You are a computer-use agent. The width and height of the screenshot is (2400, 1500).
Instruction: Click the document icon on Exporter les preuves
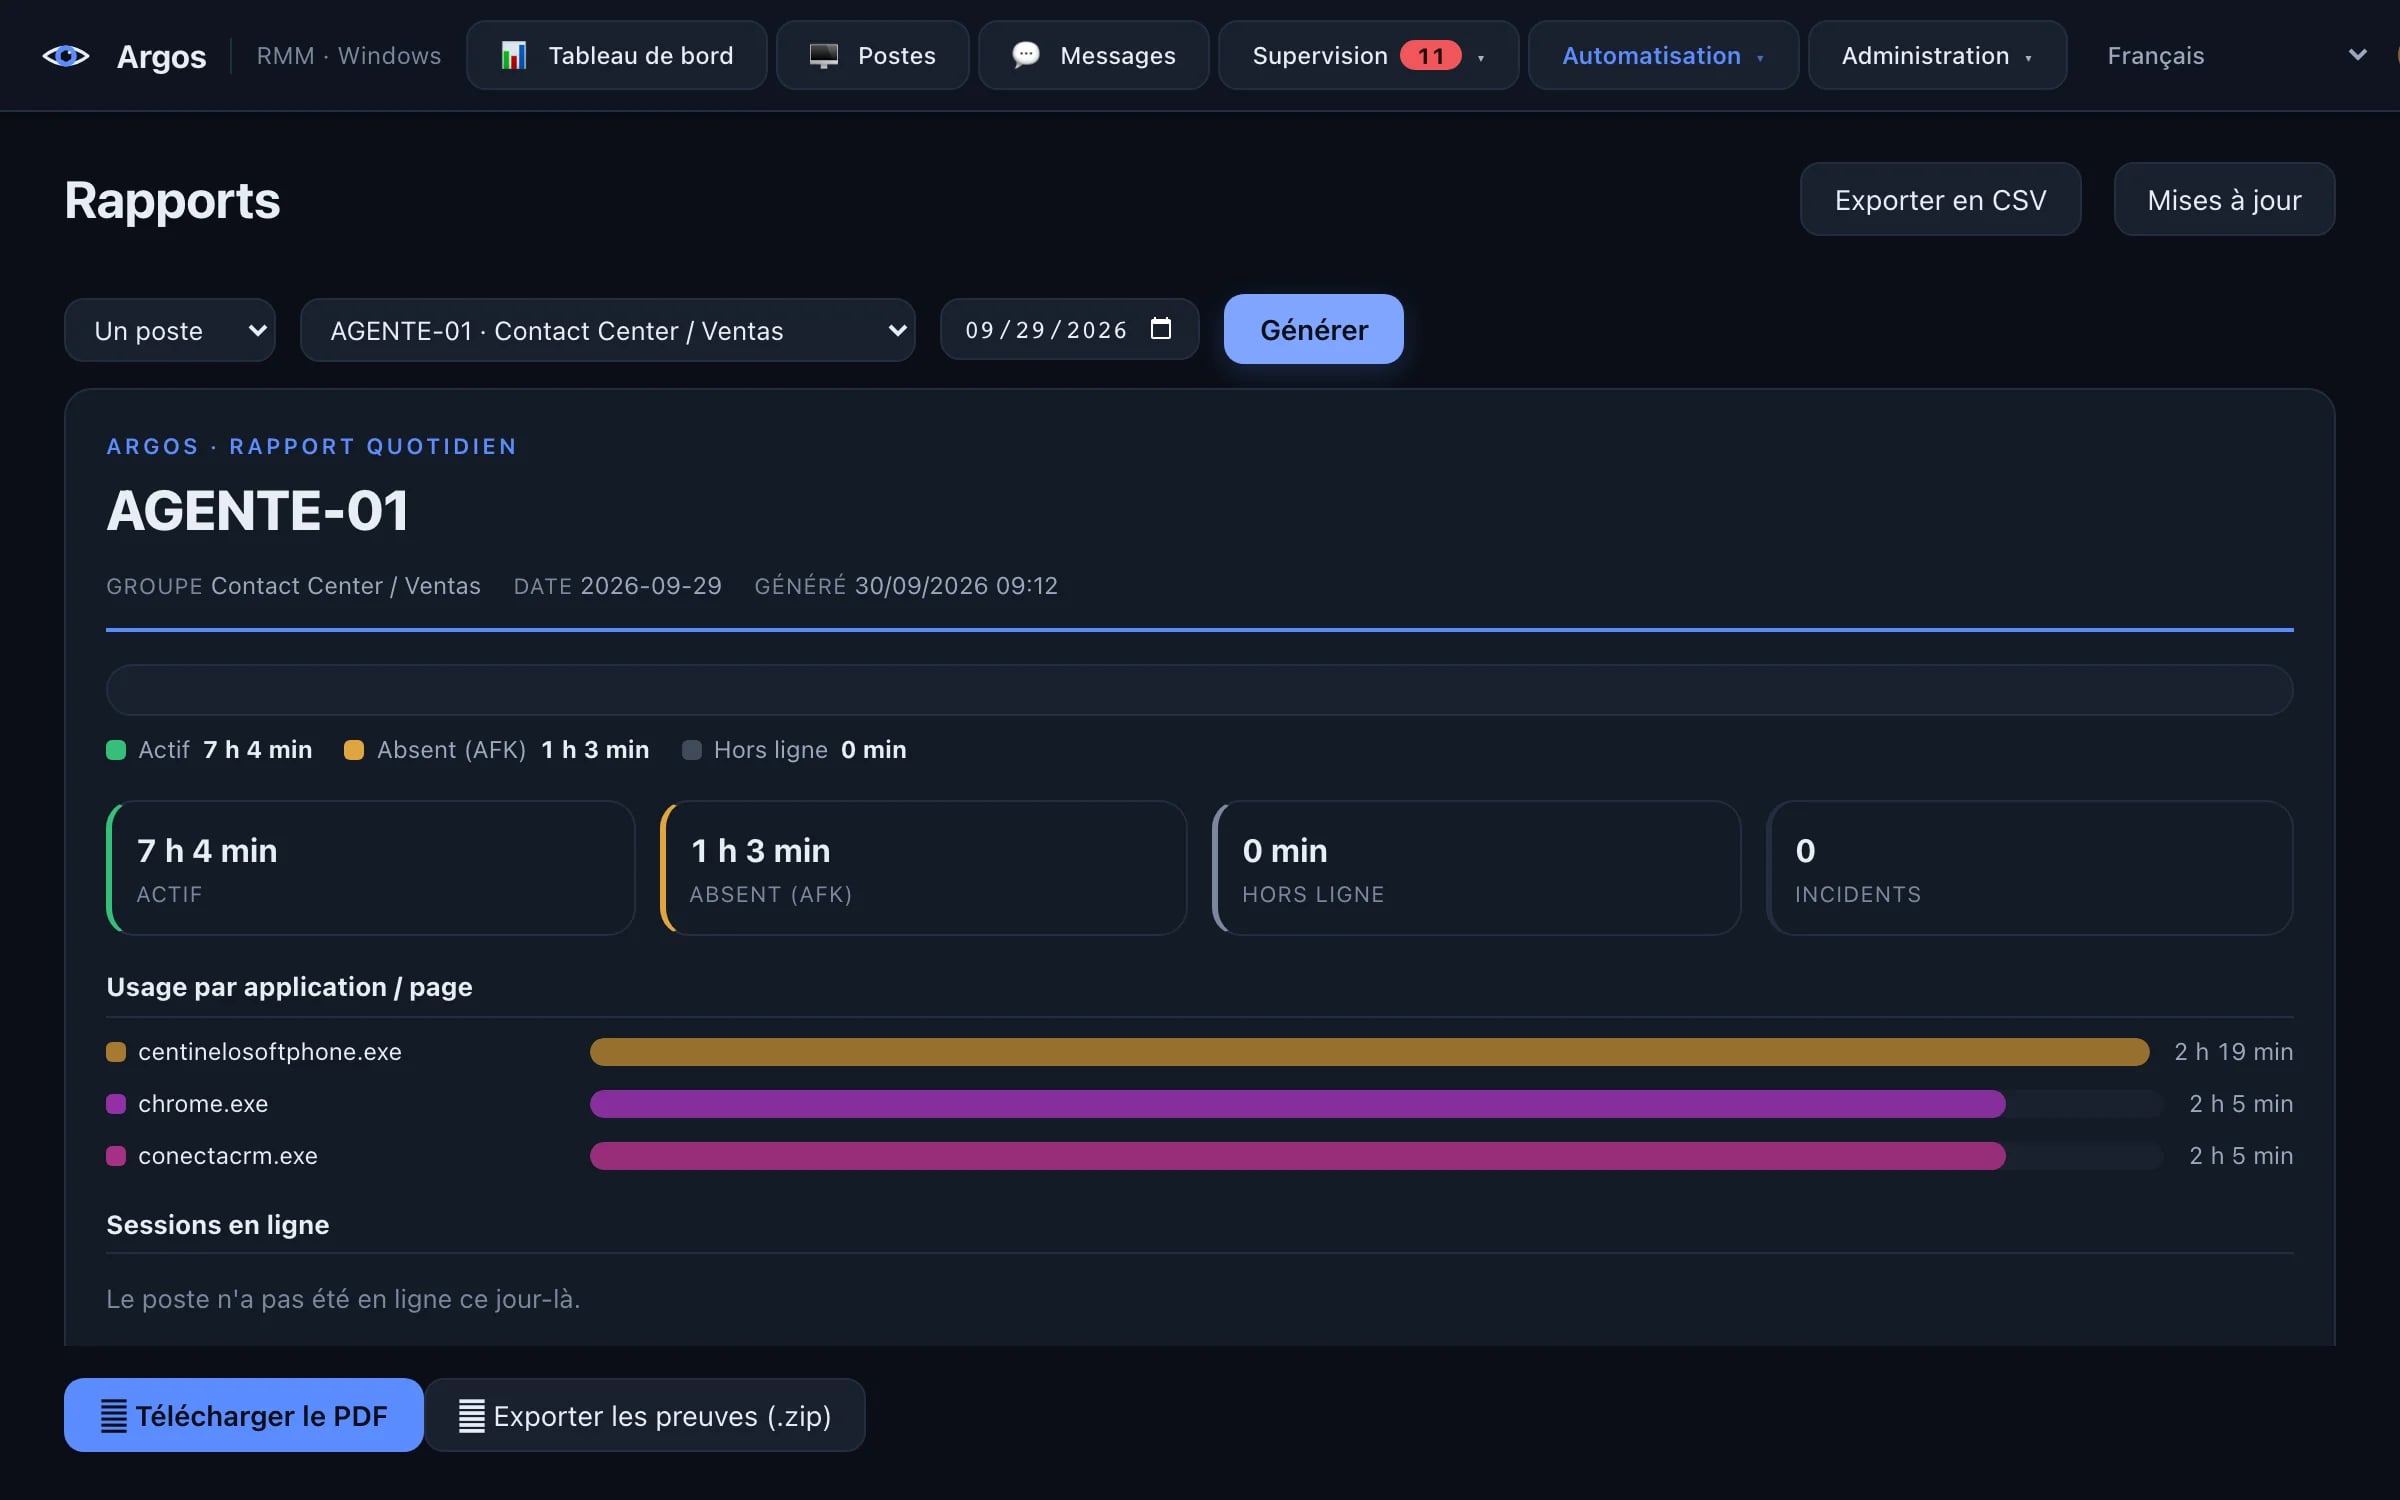[x=472, y=1415]
